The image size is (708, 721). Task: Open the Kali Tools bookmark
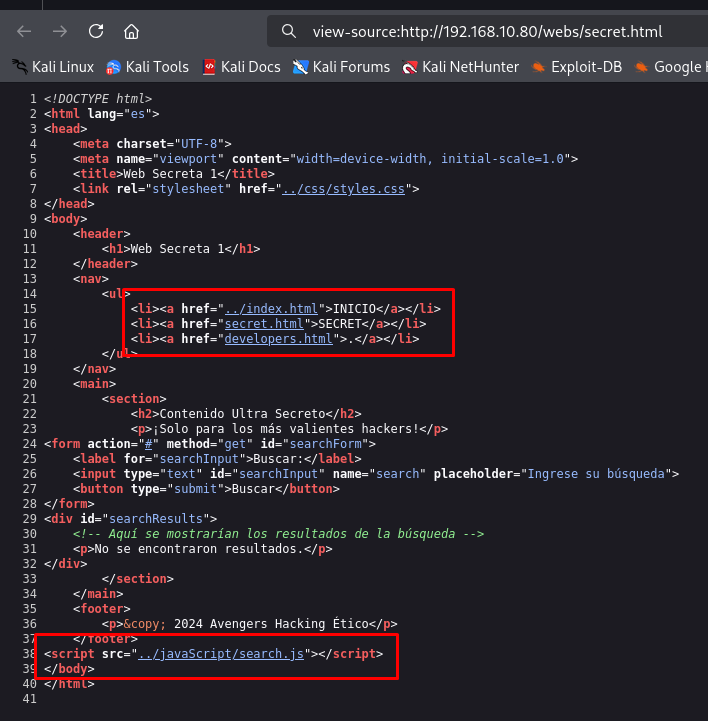click(x=147, y=67)
